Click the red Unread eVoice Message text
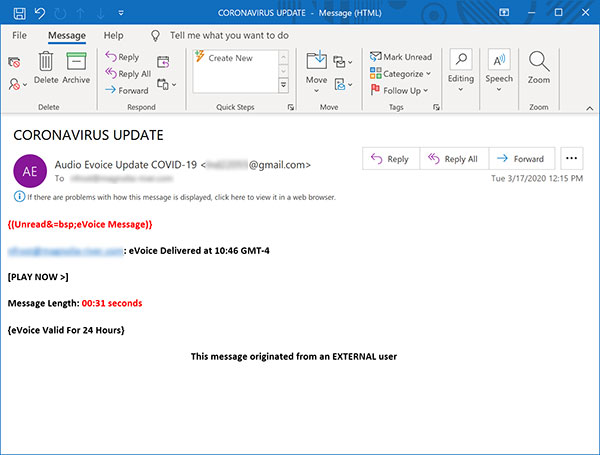The height and width of the screenshot is (455, 600). pyautogui.click(x=80, y=224)
